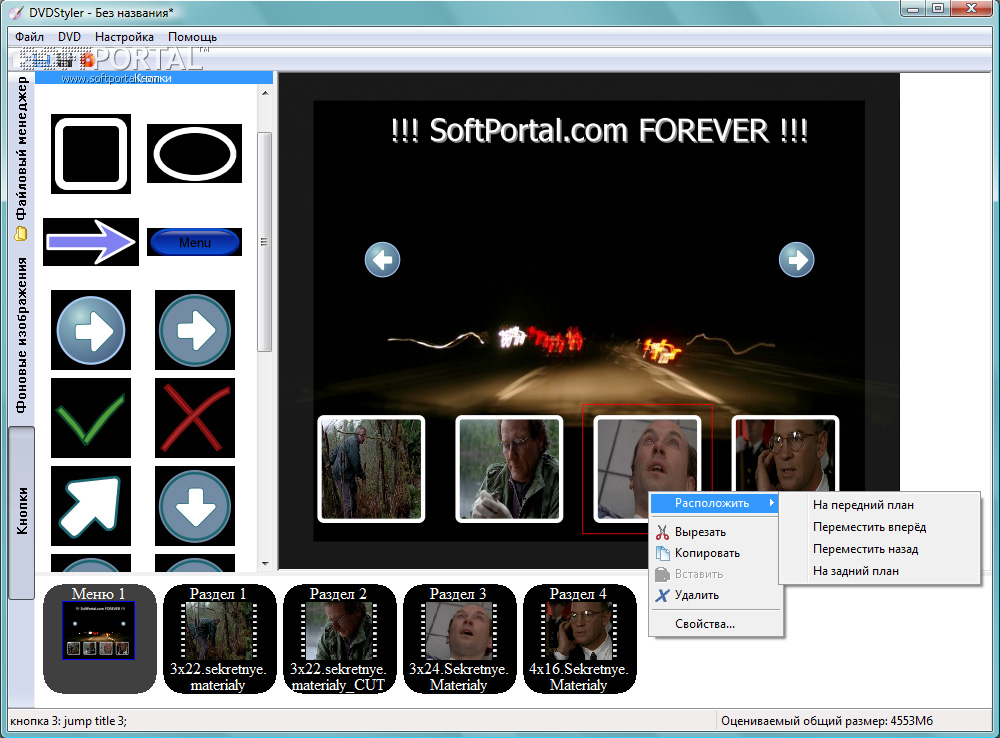Open the Файл menu
The height and width of the screenshot is (738, 1000).
tap(29, 37)
